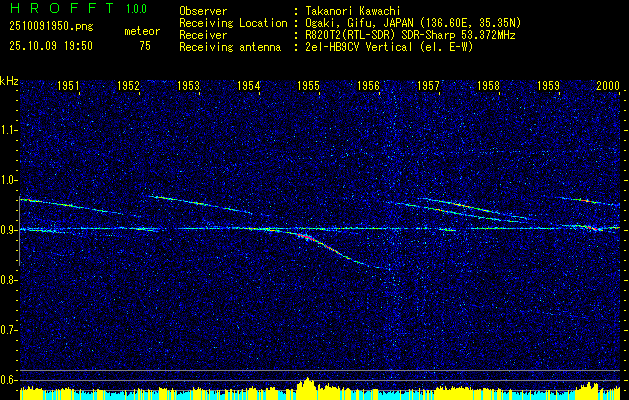The height and width of the screenshot is (400, 629).
Task: Click the 1.1 kHz axis label
Action: pyautogui.click(x=7, y=130)
